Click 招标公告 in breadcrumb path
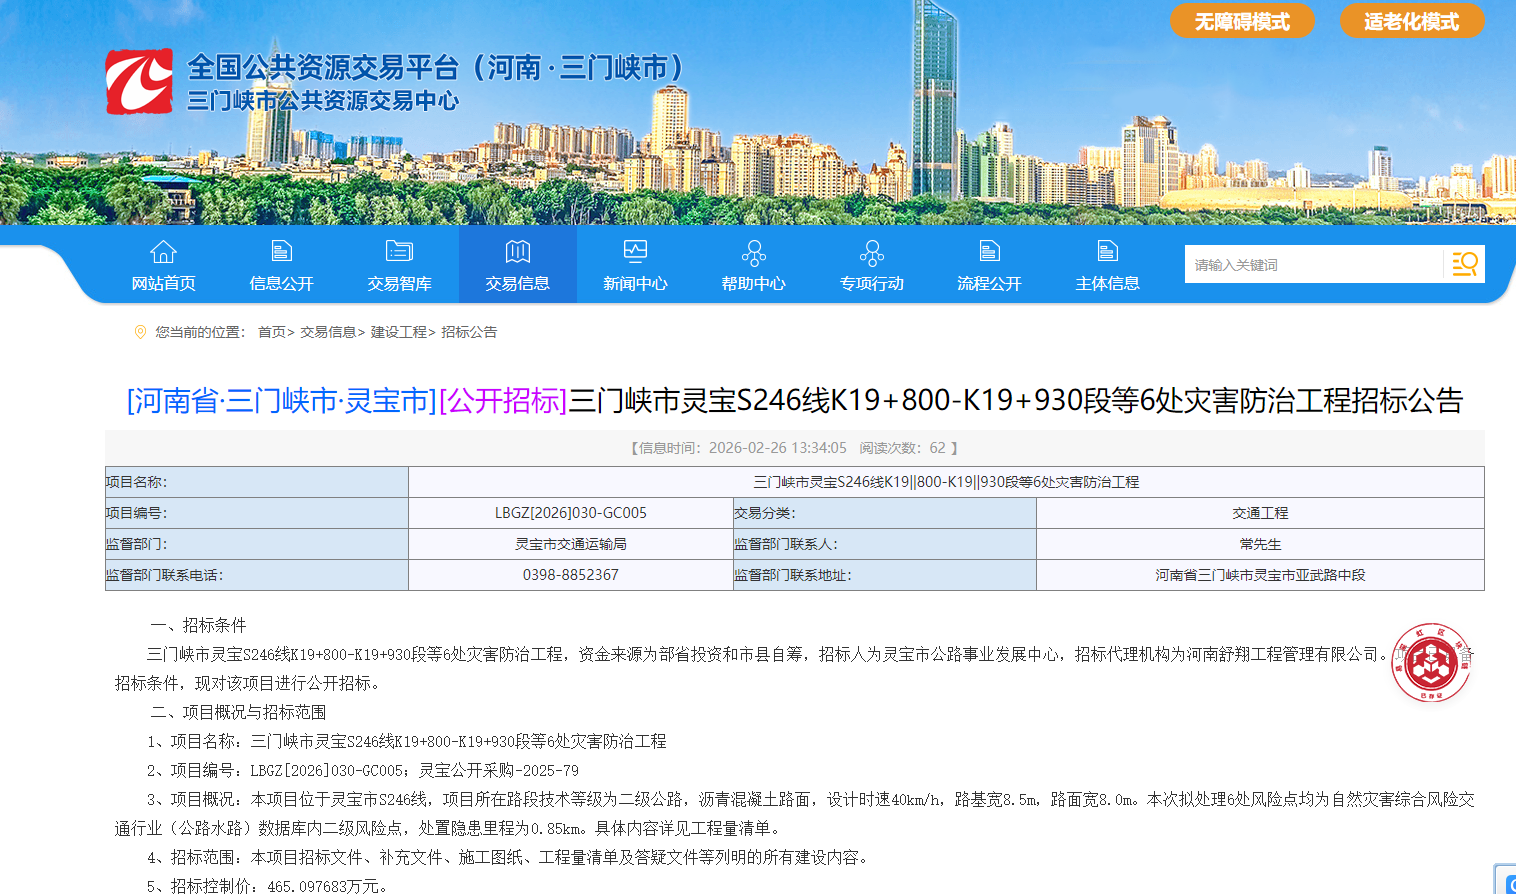The image size is (1516, 894). click(469, 332)
